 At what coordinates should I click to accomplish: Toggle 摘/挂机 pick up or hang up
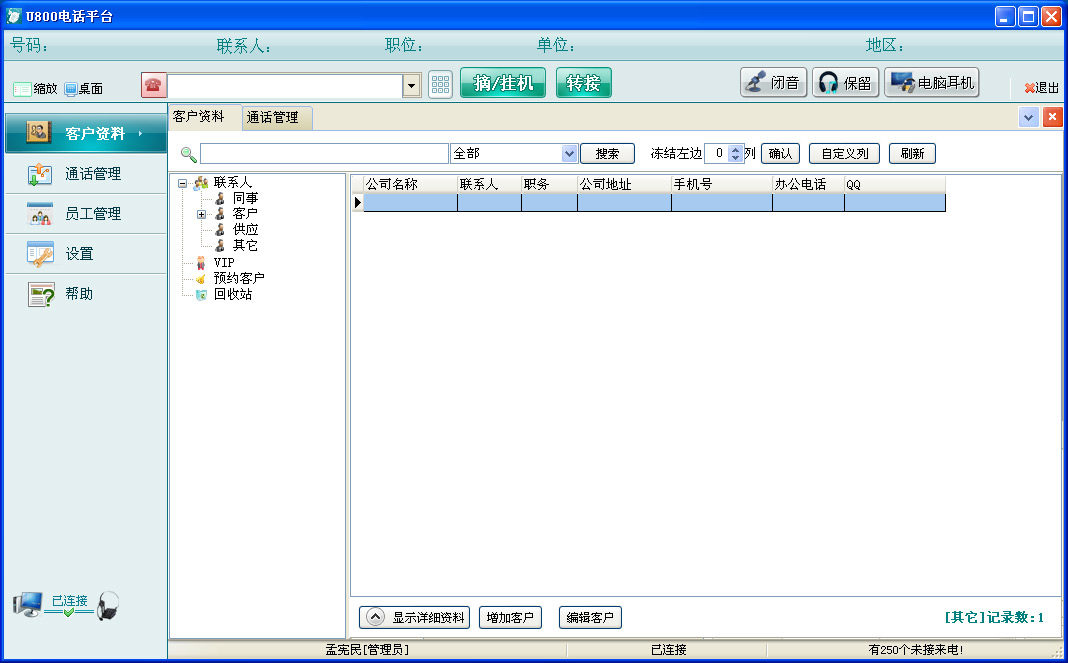click(x=503, y=82)
